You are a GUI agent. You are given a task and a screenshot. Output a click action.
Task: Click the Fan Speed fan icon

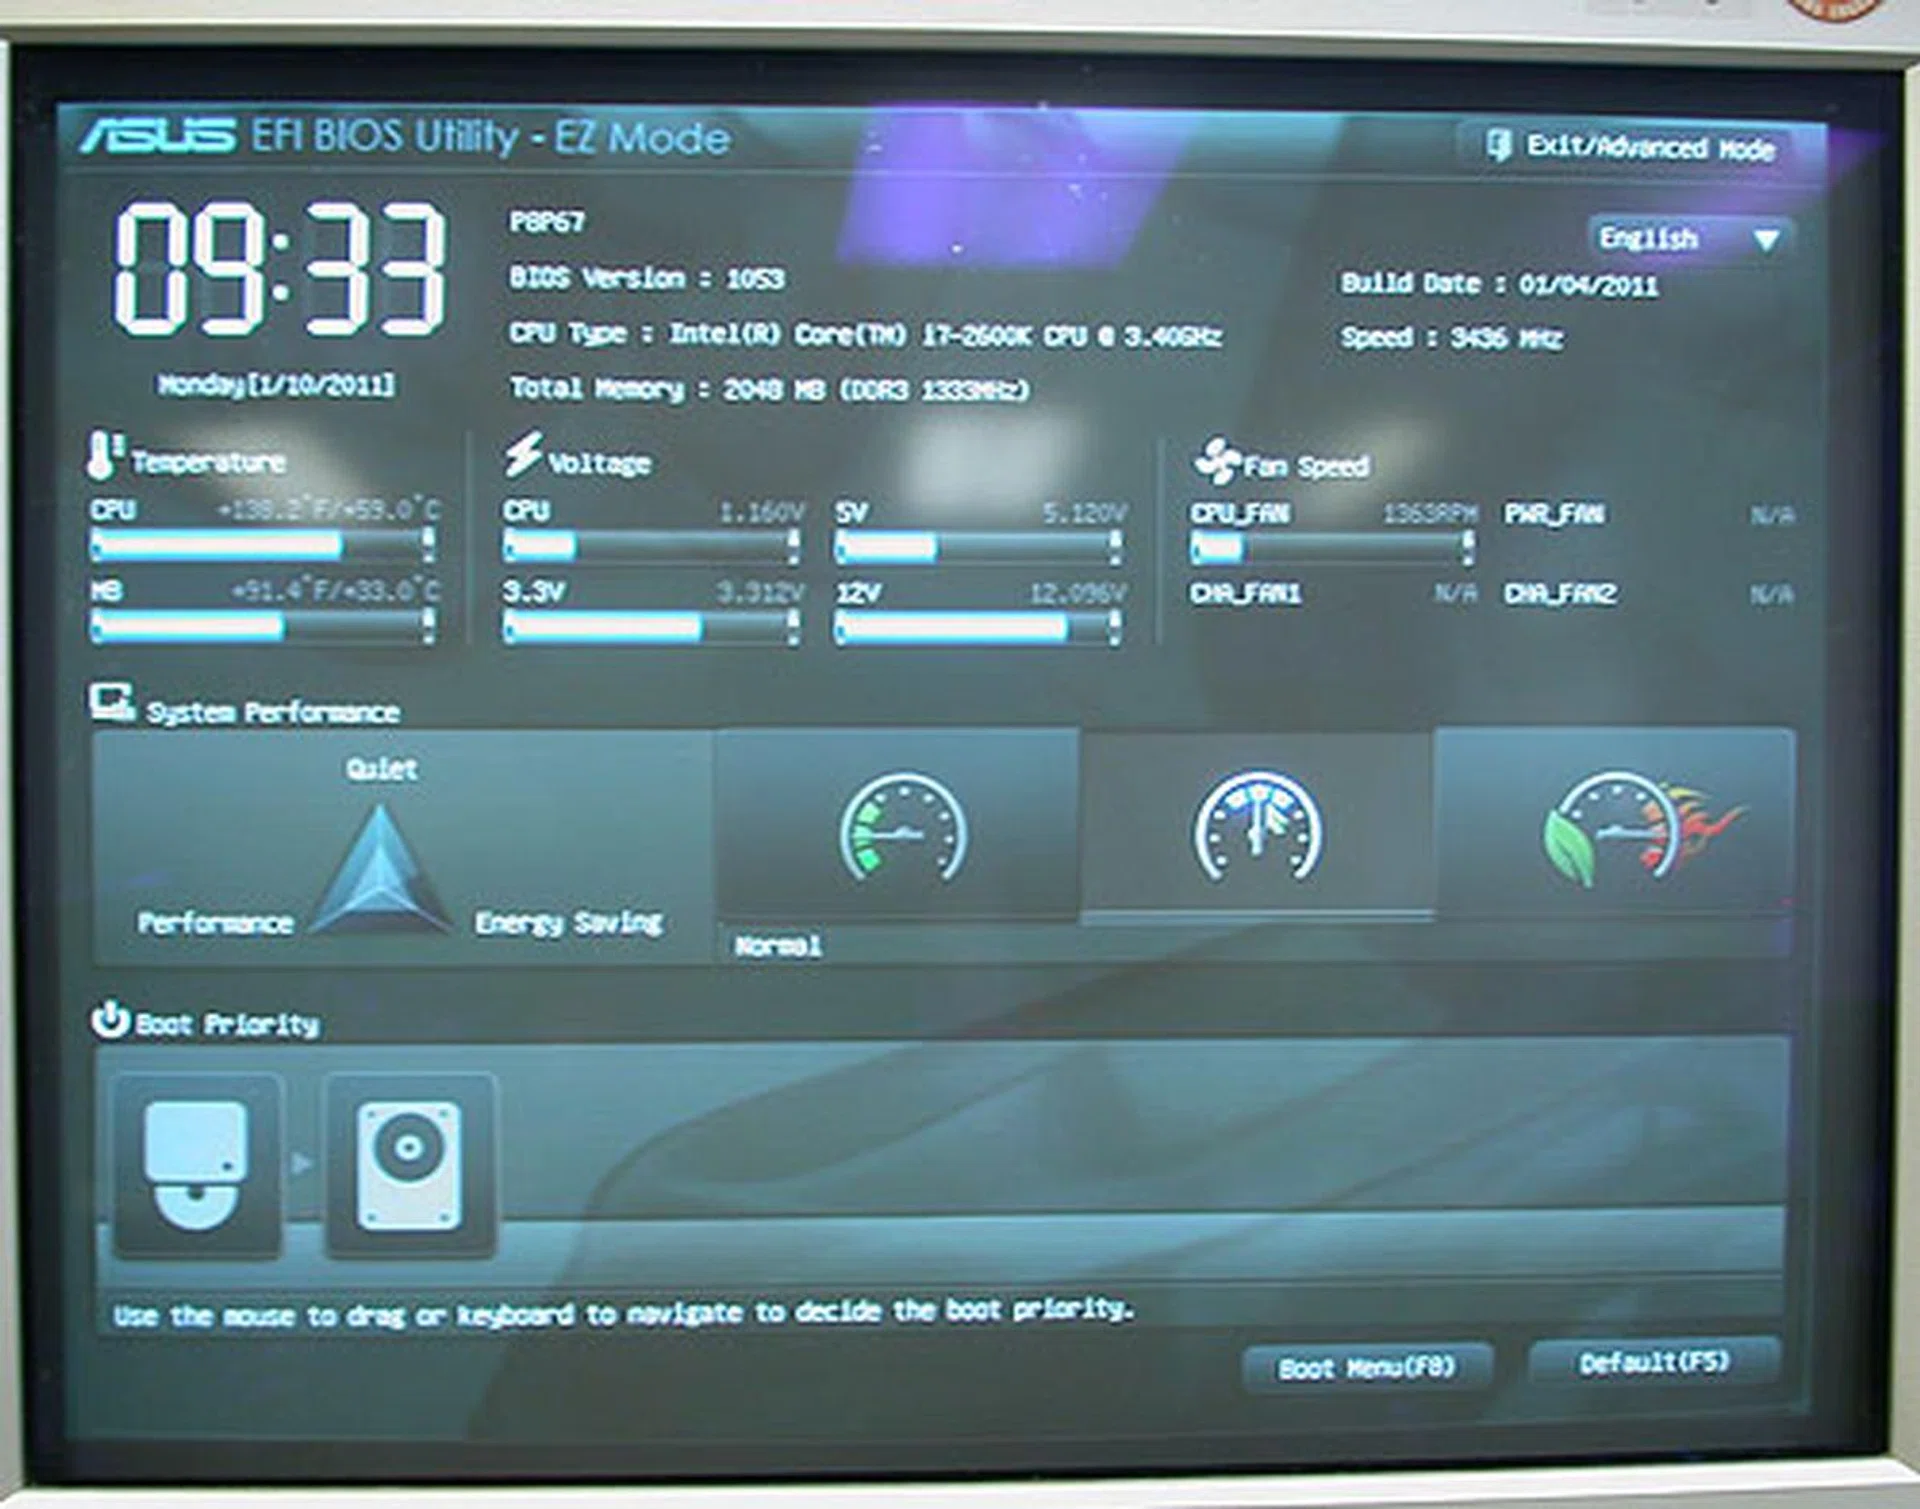[1218, 458]
